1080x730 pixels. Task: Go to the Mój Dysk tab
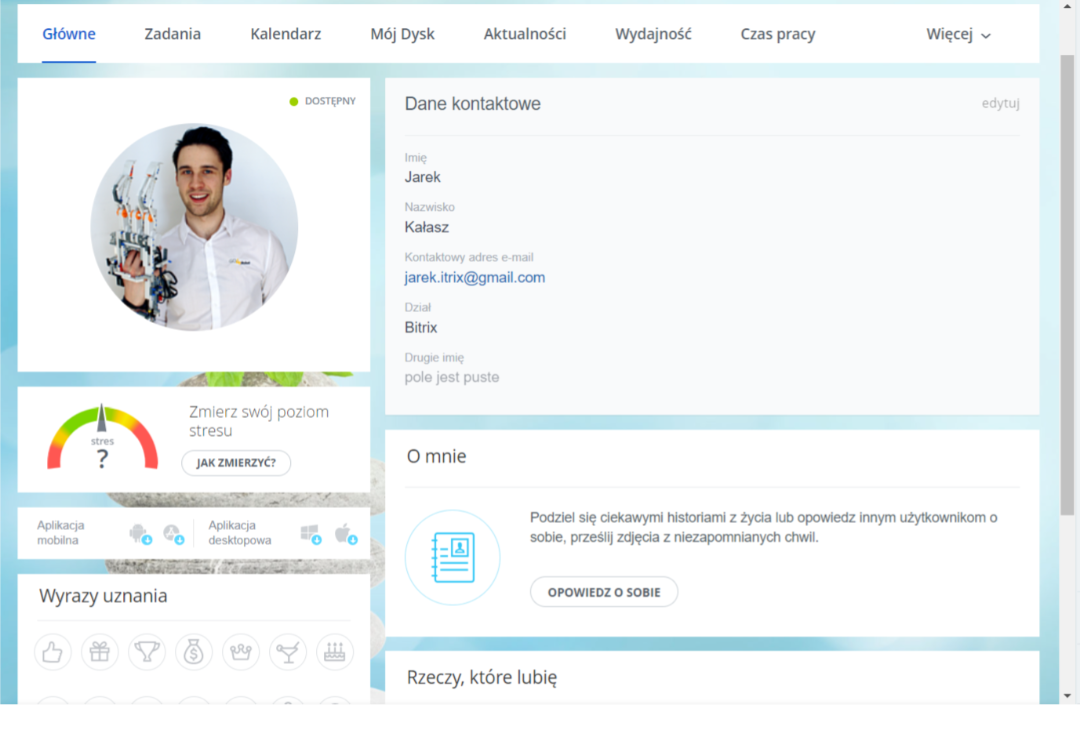pyautogui.click(x=402, y=34)
